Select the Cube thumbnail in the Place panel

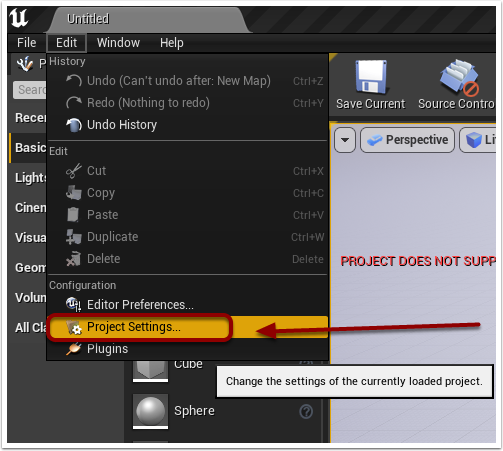(x=150, y=371)
